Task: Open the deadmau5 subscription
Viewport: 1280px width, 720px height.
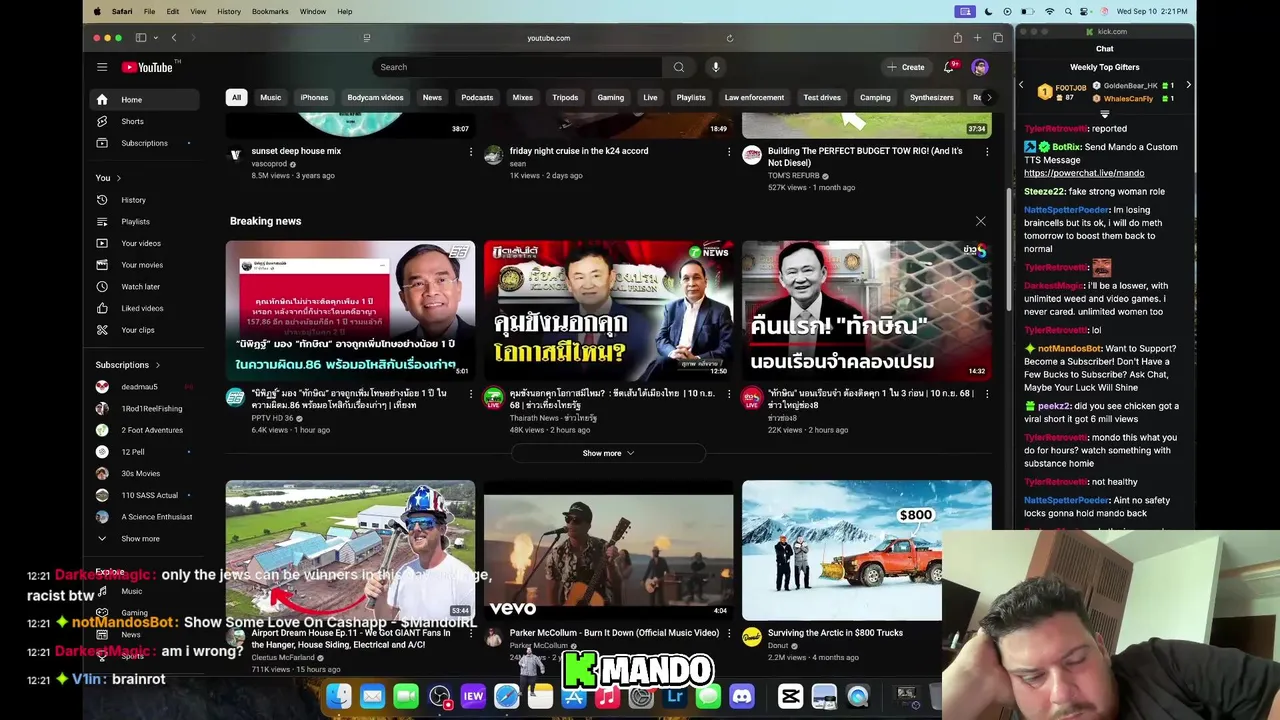Action: [x=140, y=387]
